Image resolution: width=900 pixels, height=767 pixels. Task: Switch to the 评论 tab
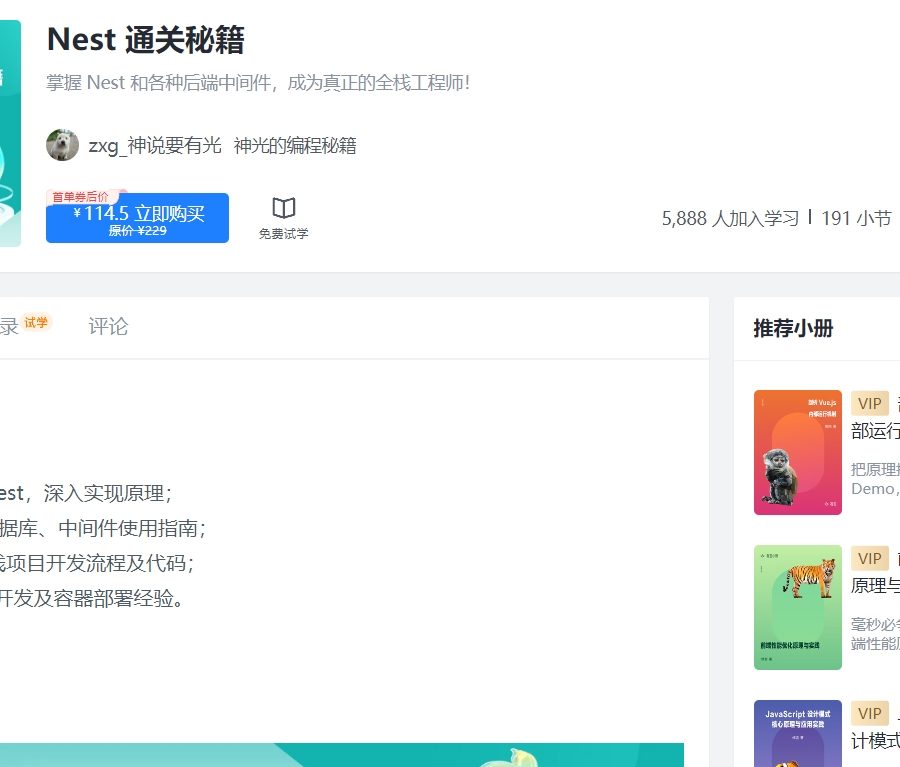point(109,327)
